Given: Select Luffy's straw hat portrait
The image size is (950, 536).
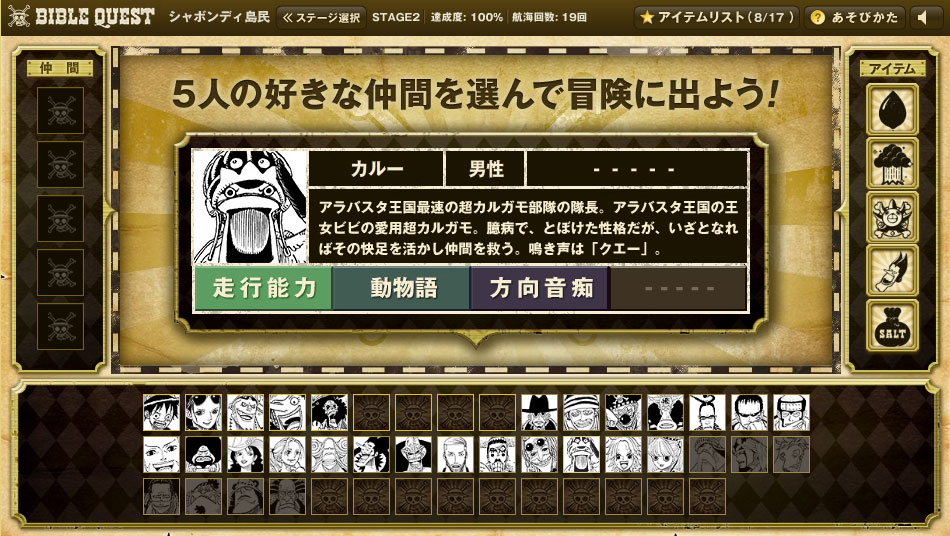Looking at the screenshot, I should [x=161, y=412].
